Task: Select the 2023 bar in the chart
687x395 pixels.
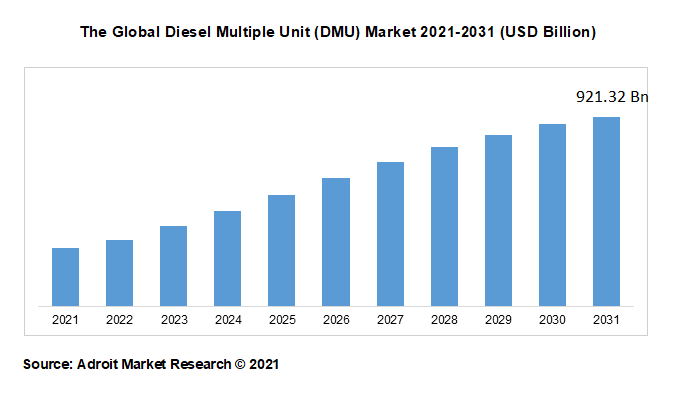Action: pos(174,266)
